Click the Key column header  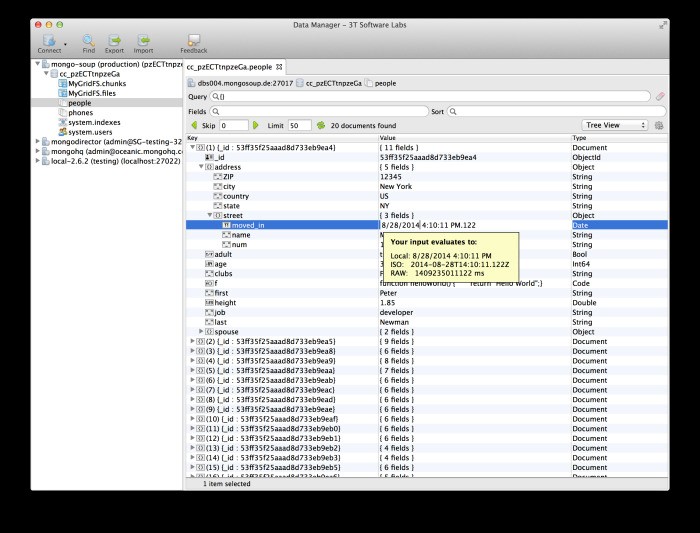tap(281, 138)
